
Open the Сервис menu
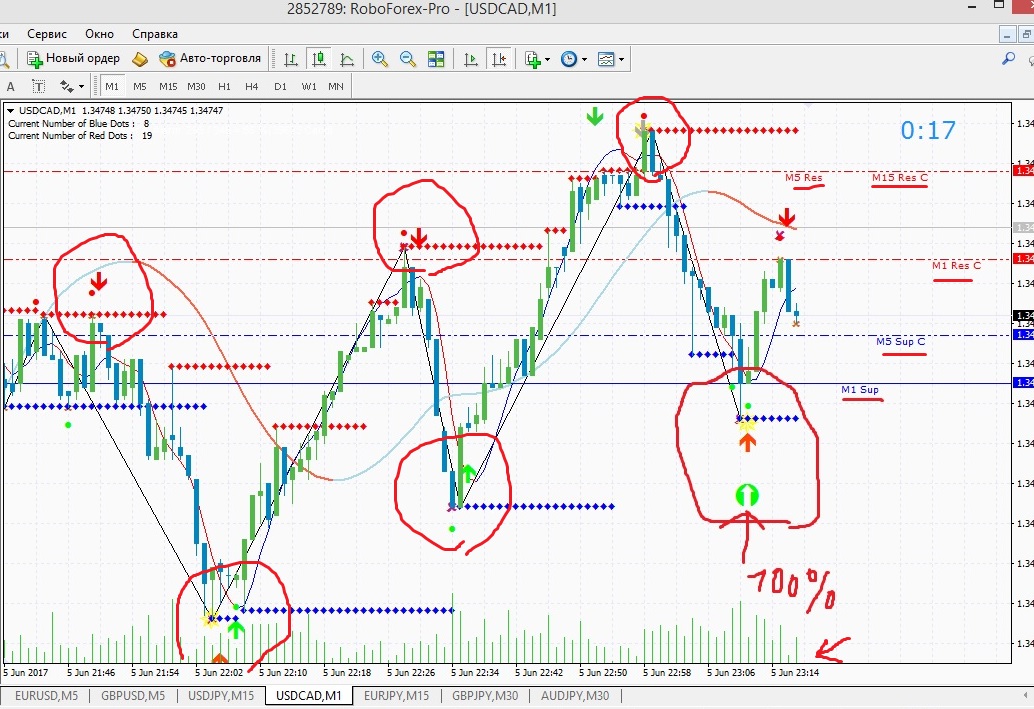click(x=47, y=34)
